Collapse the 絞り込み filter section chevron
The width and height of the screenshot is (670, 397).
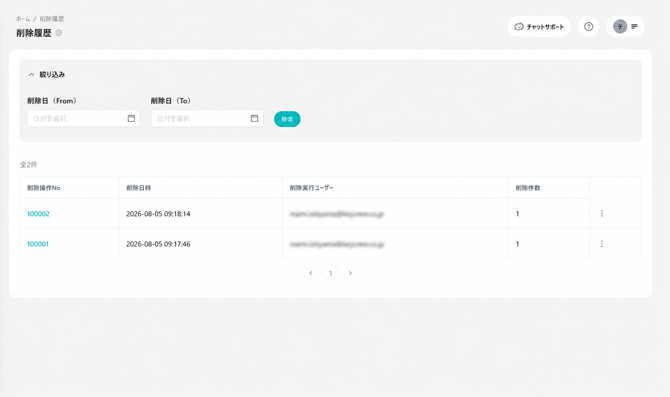31,74
